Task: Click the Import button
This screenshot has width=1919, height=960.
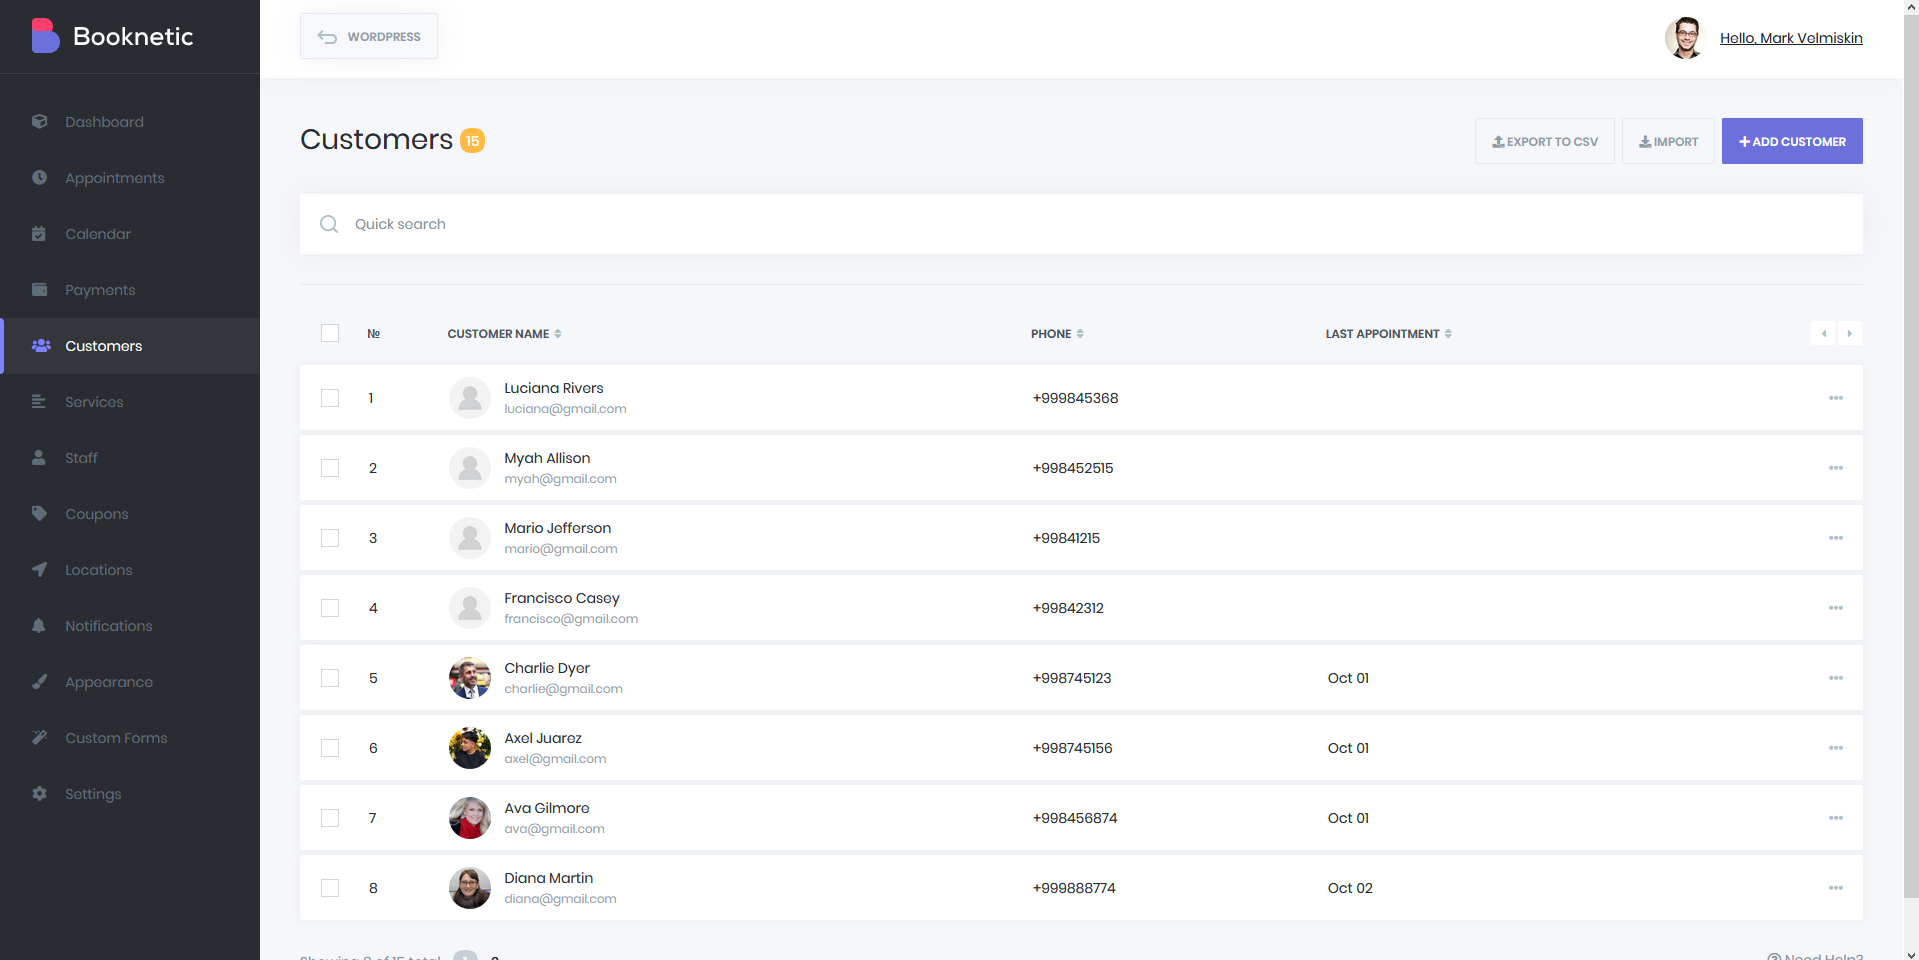Action: pos(1668,141)
